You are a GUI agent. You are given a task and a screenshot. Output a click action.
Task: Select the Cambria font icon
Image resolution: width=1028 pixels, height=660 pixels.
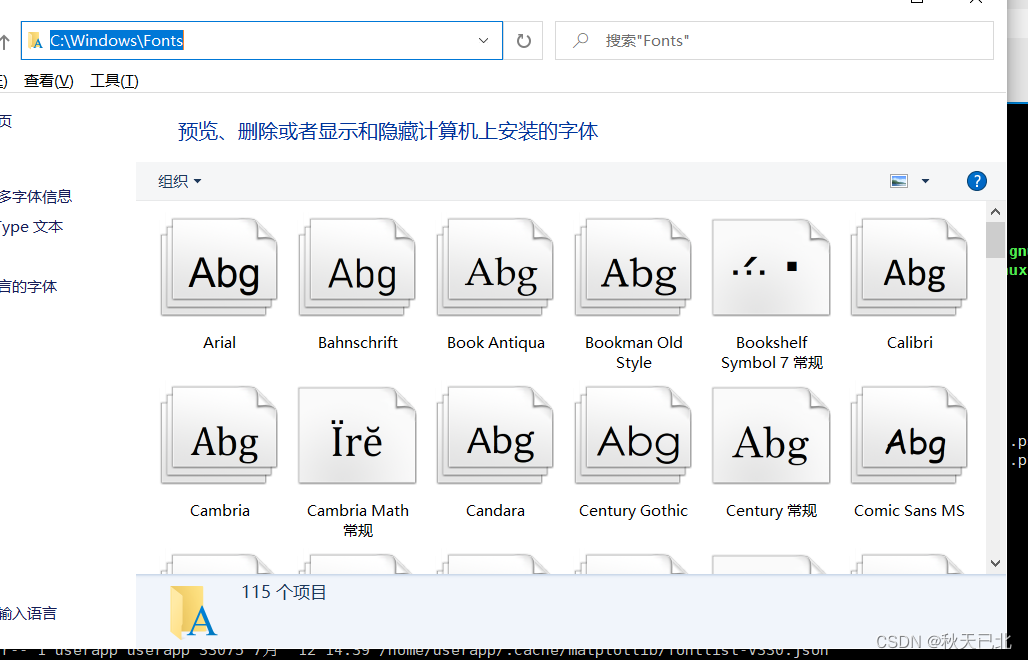(219, 435)
